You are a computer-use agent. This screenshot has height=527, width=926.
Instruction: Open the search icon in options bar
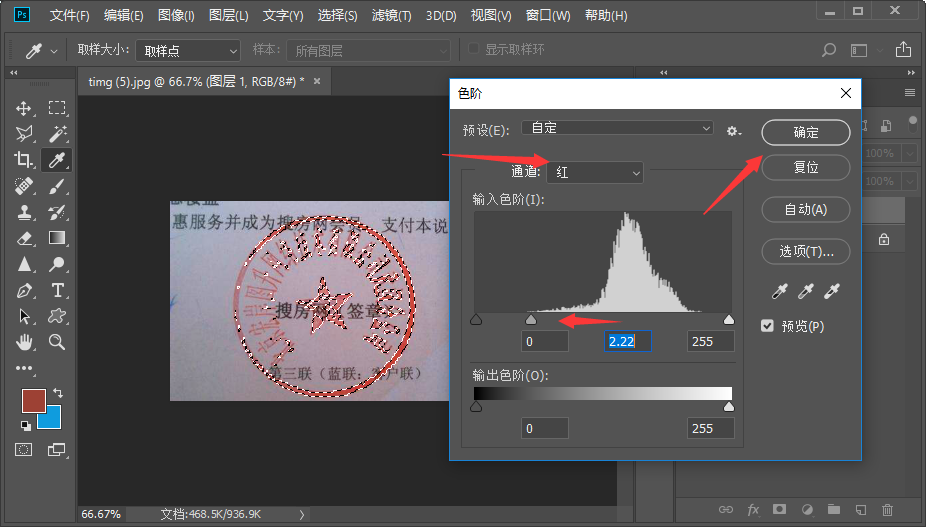point(829,50)
